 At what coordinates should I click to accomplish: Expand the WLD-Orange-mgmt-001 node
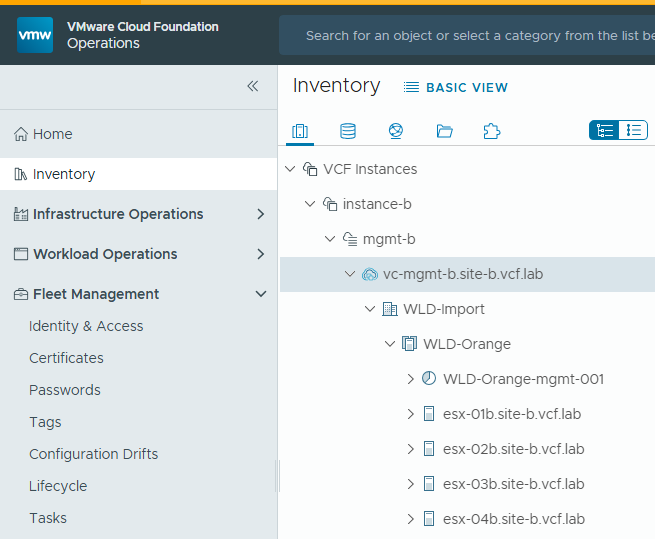tap(410, 379)
